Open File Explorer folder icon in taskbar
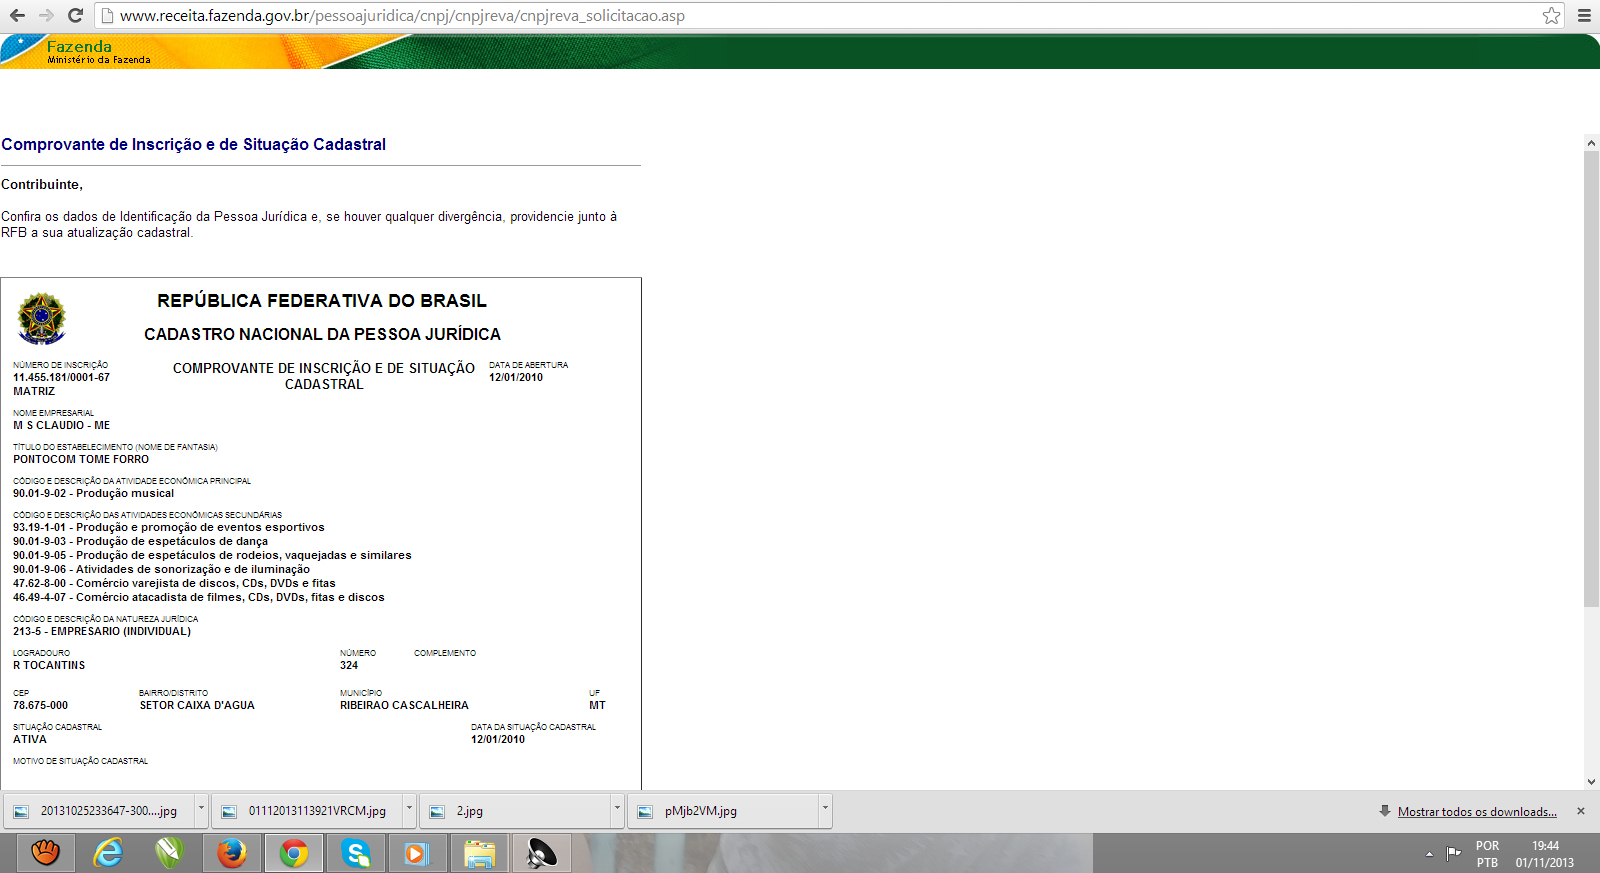The image size is (1600, 873). click(x=480, y=853)
